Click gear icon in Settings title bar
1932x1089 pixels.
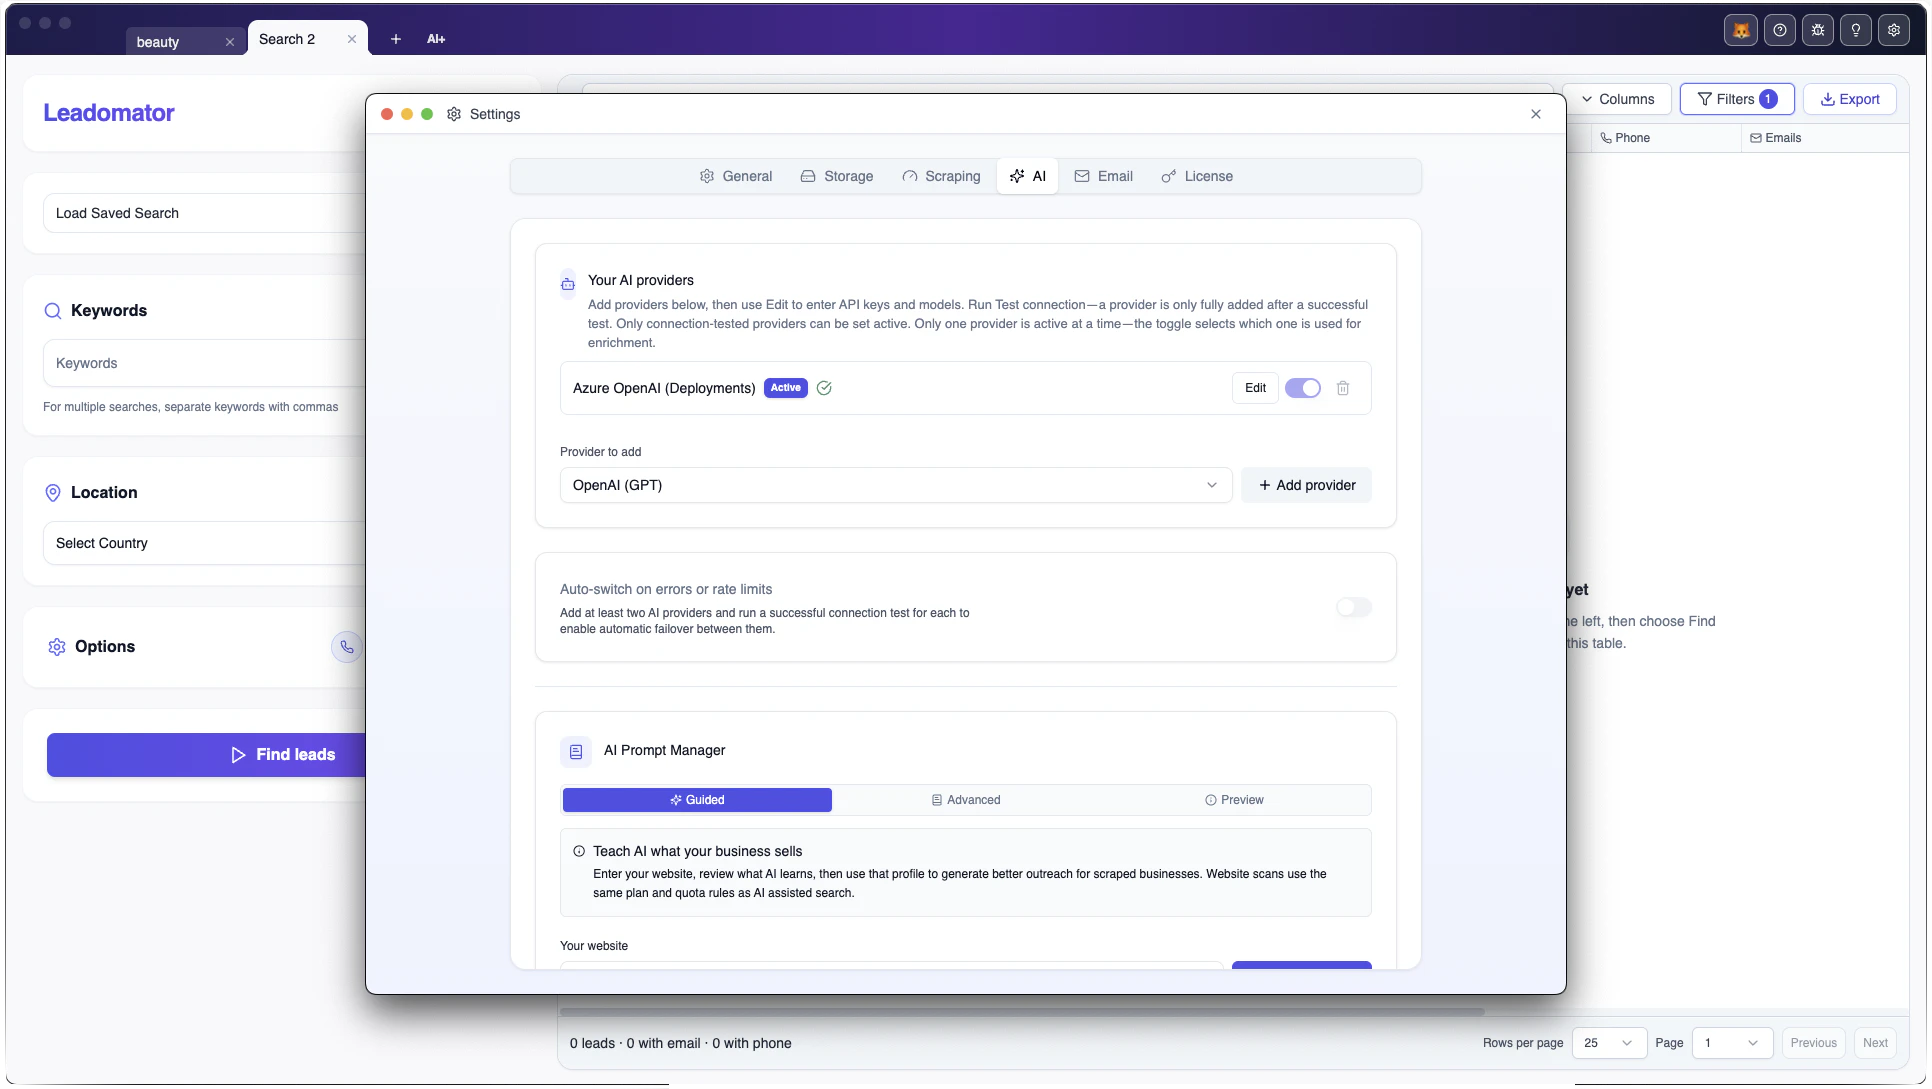tap(454, 114)
